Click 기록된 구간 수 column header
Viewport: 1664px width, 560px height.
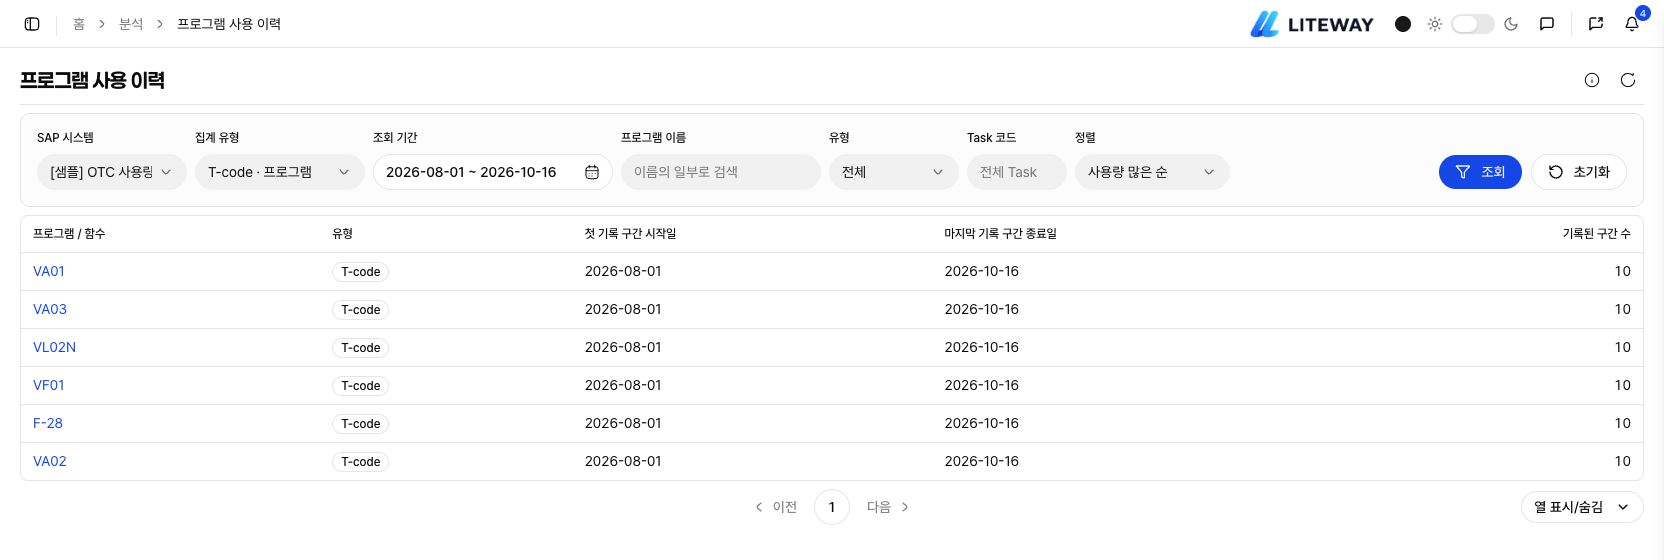pos(1596,233)
